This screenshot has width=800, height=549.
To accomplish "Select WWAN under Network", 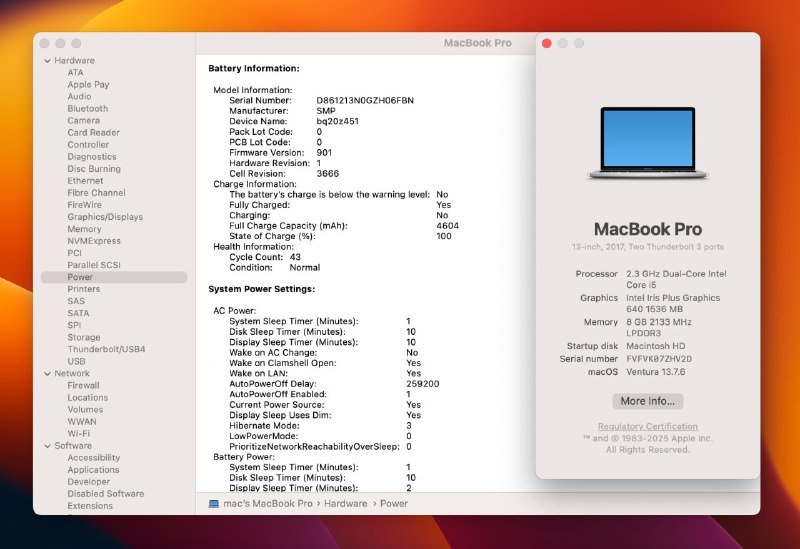I will [82, 422].
